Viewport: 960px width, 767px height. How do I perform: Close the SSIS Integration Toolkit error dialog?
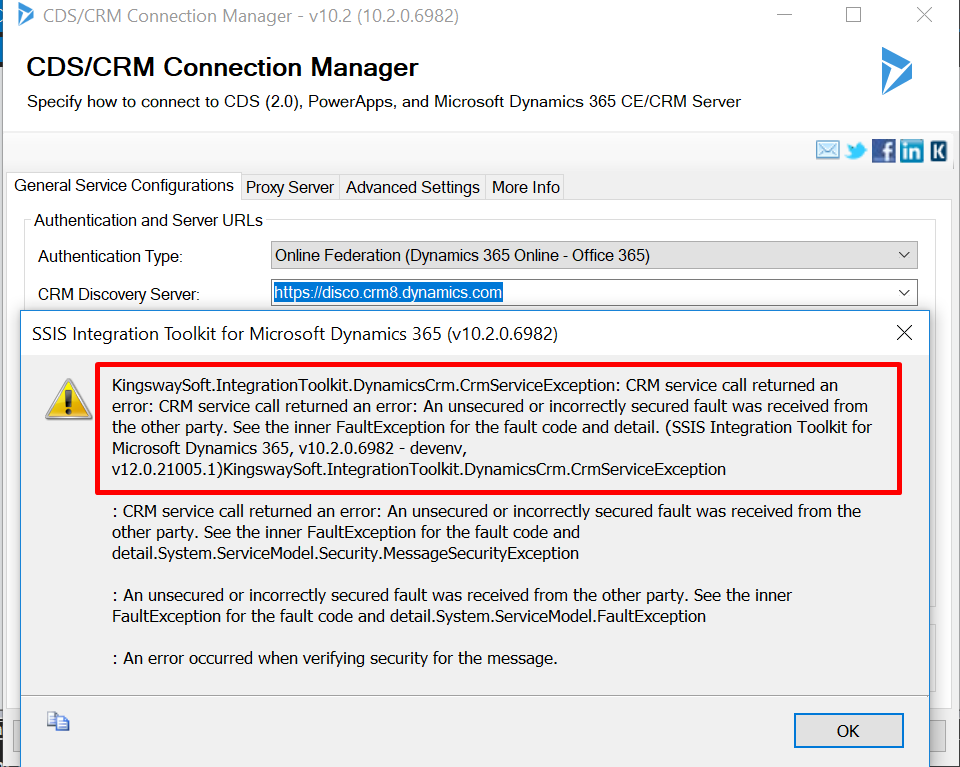904,333
